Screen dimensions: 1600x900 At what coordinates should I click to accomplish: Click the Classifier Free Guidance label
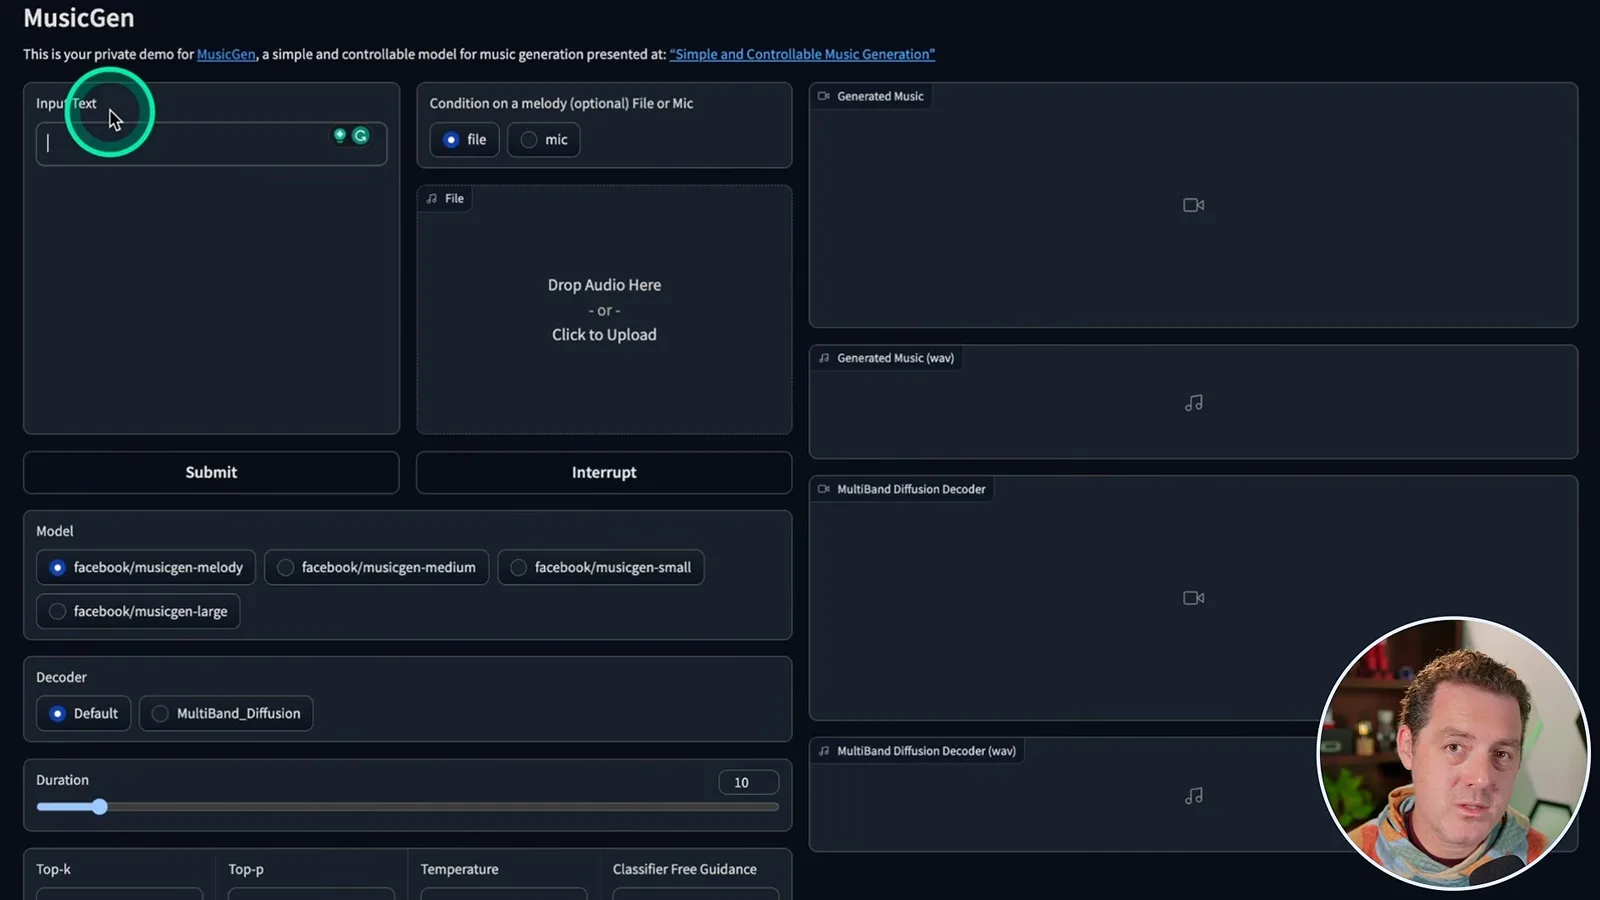click(684, 869)
